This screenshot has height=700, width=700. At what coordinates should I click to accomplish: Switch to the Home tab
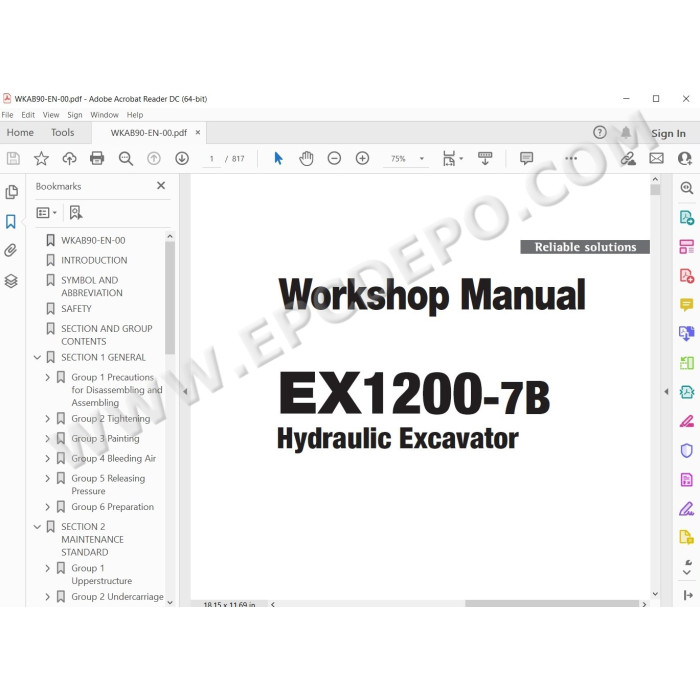pos(20,133)
